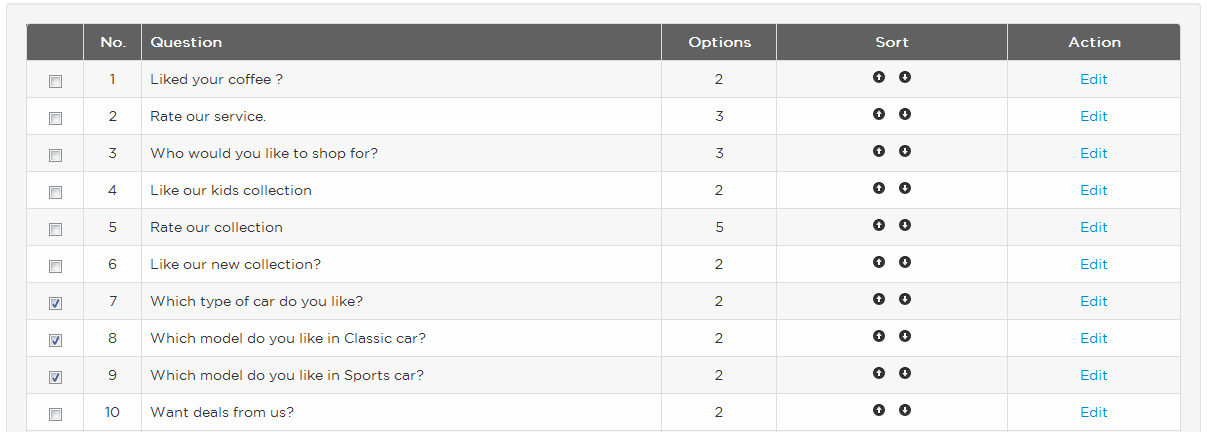Open Edit for 'Who would you like to shop for?'
The height and width of the screenshot is (432, 1207).
click(1094, 153)
